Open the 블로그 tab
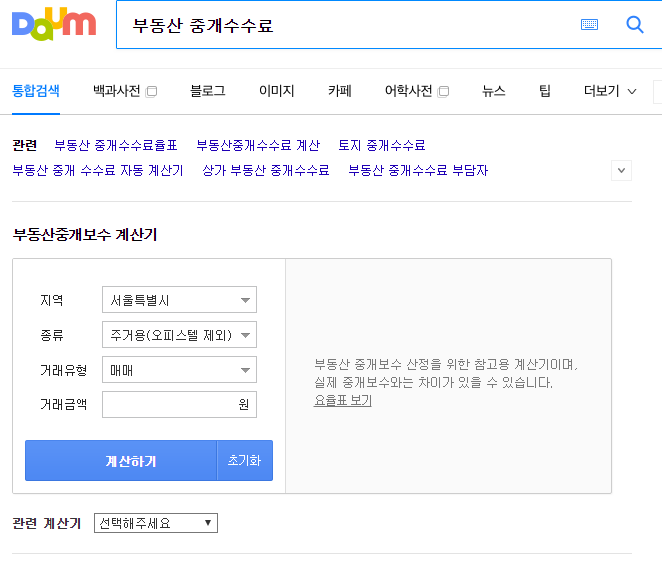The image size is (662, 561). click(x=208, y=91)
